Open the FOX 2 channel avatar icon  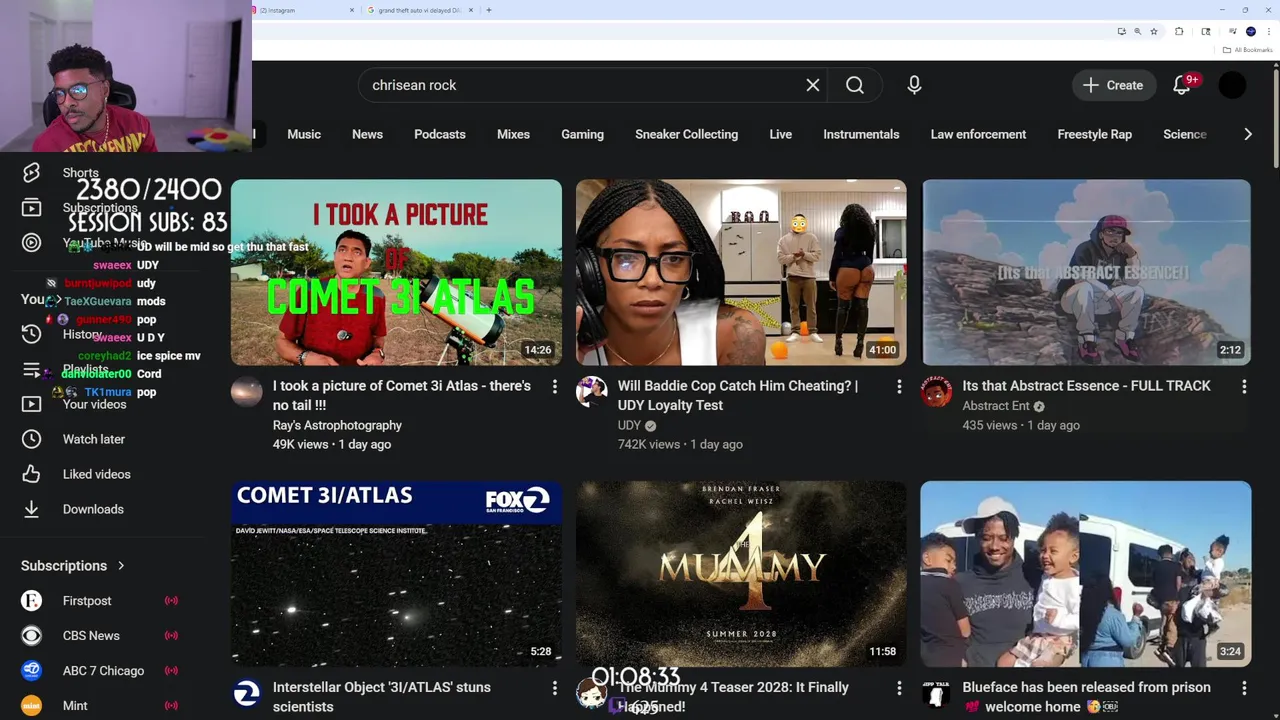[247, 694]
